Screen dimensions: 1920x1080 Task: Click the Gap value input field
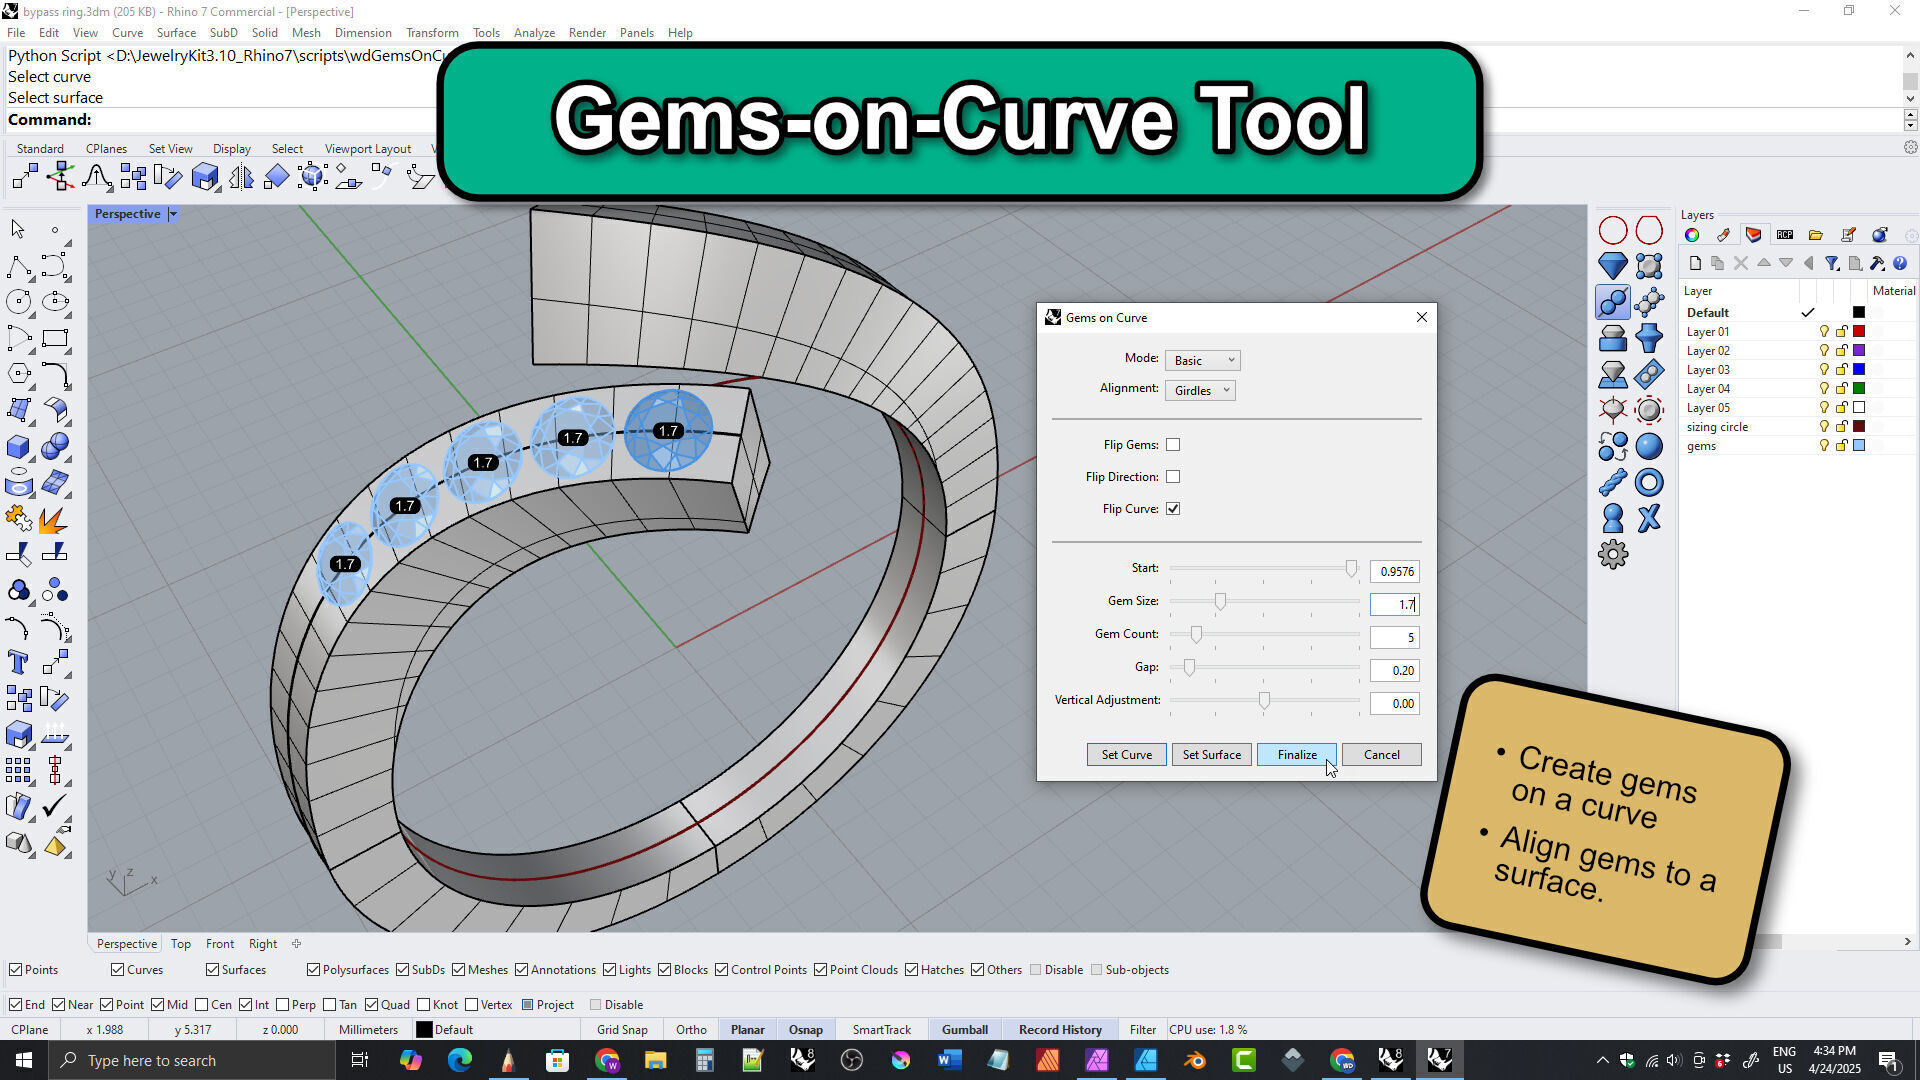[1394, 671]
